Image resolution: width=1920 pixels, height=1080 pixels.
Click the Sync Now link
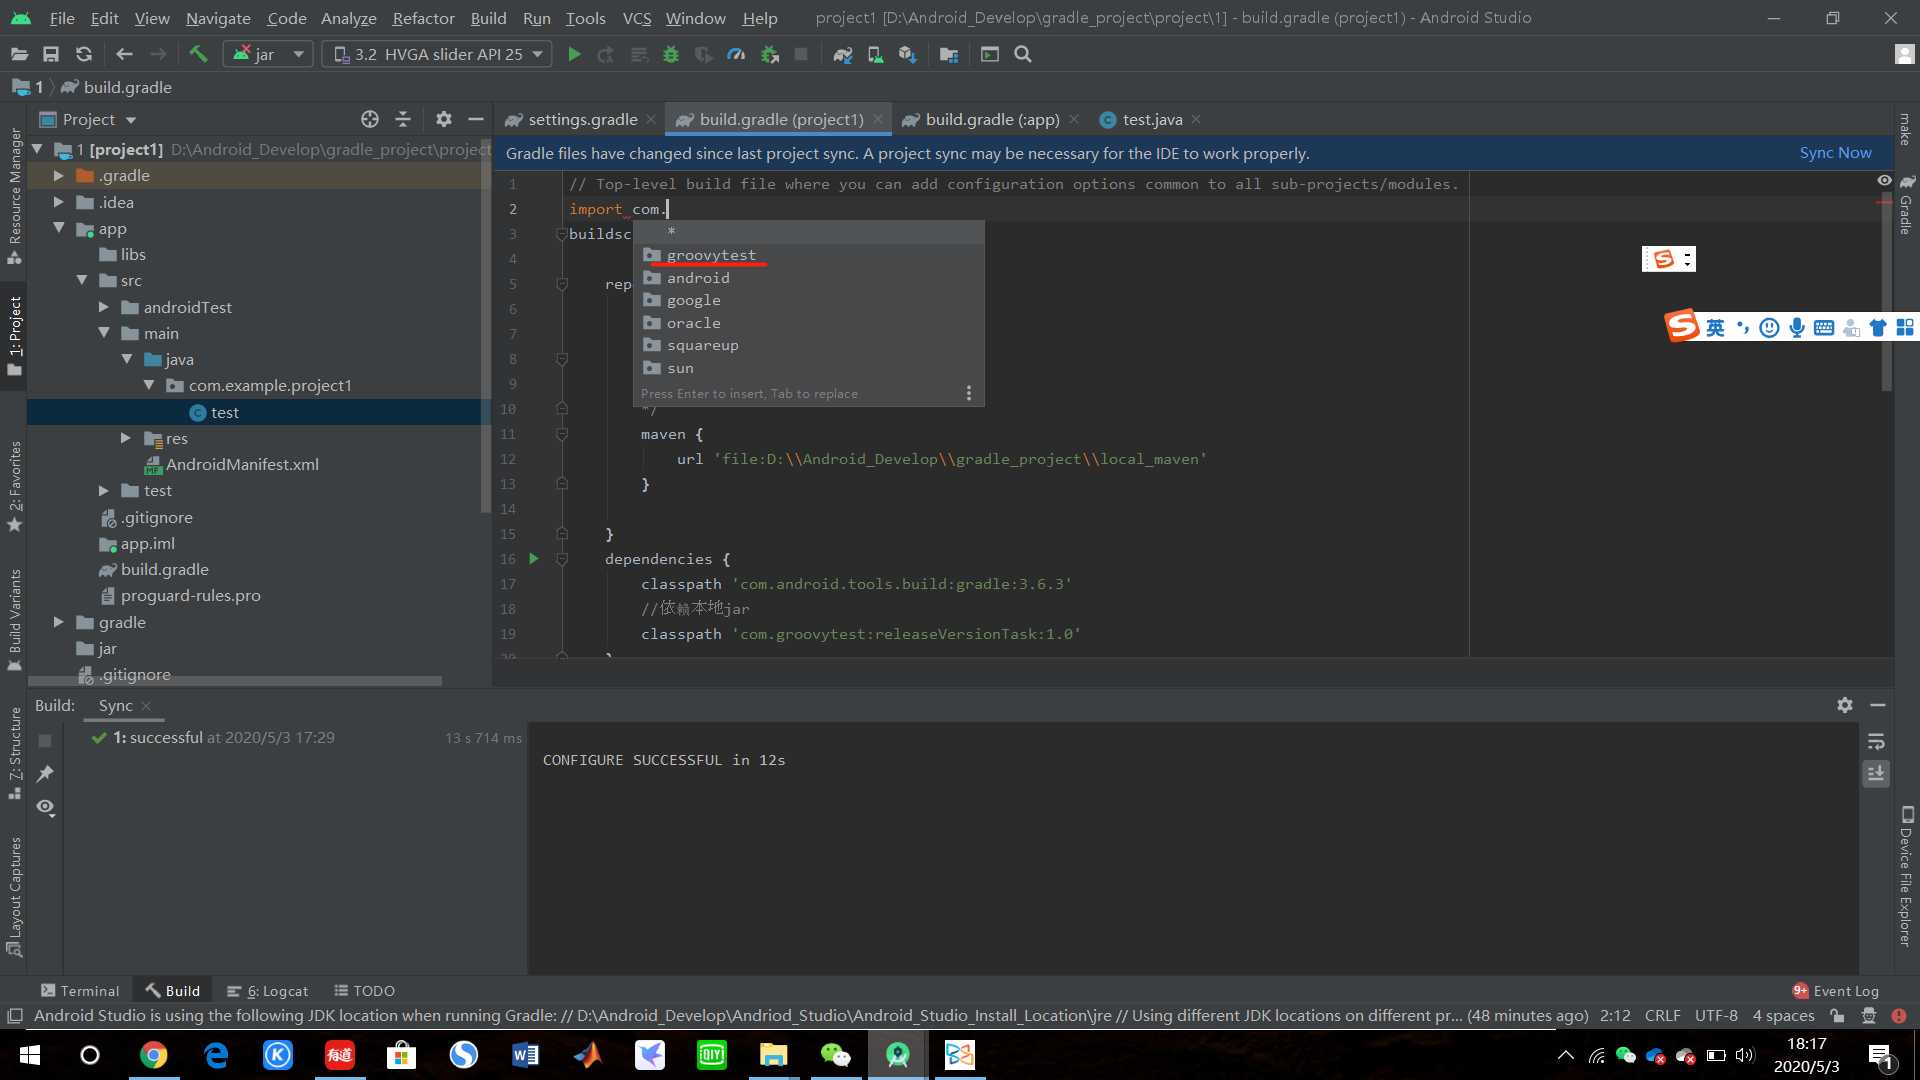[x=1835, y=153]
